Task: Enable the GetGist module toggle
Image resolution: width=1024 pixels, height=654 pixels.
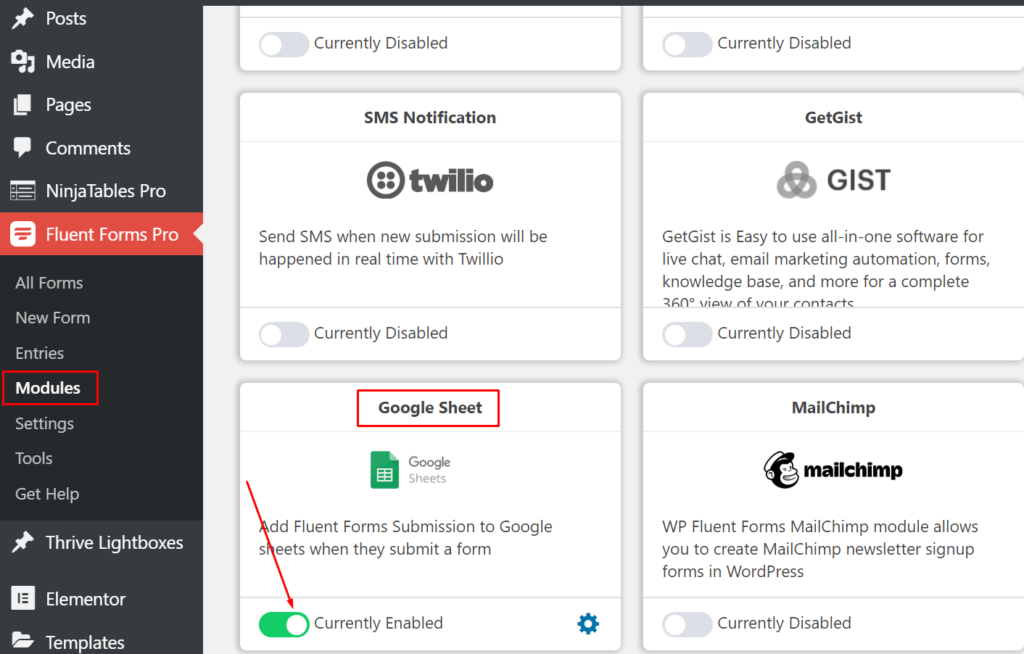Action: (688, 334)
